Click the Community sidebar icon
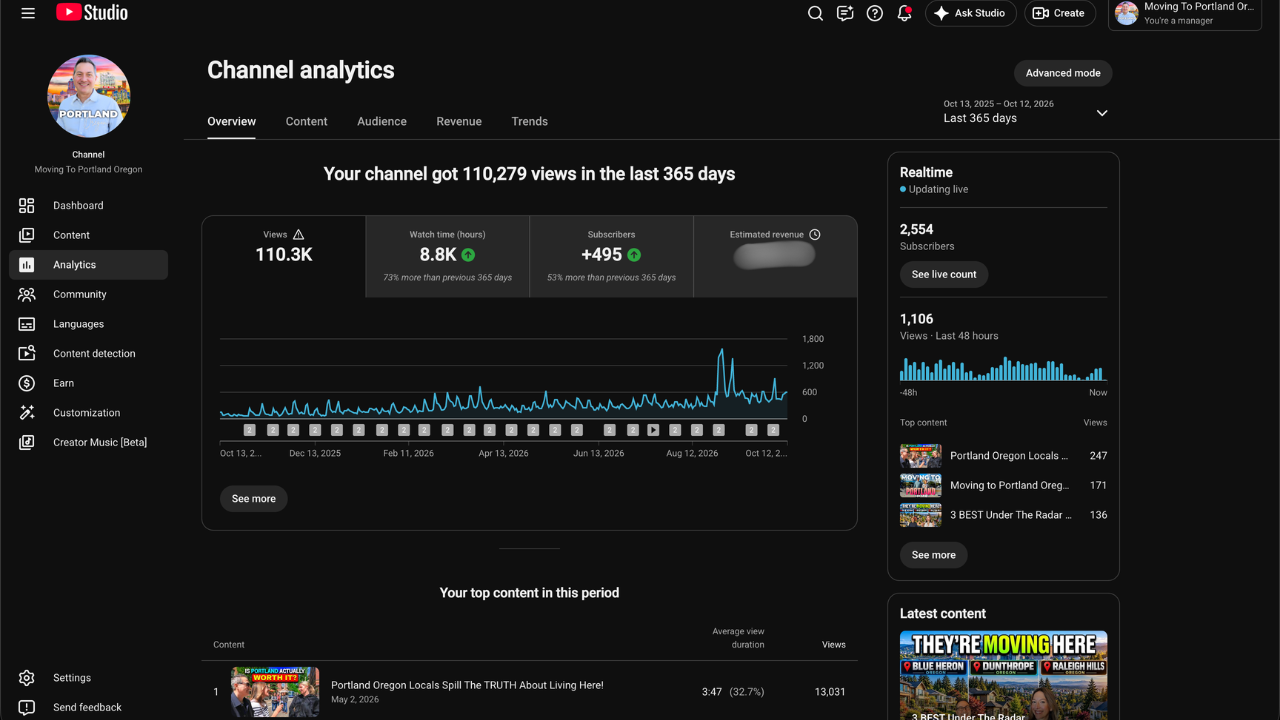 27,294
